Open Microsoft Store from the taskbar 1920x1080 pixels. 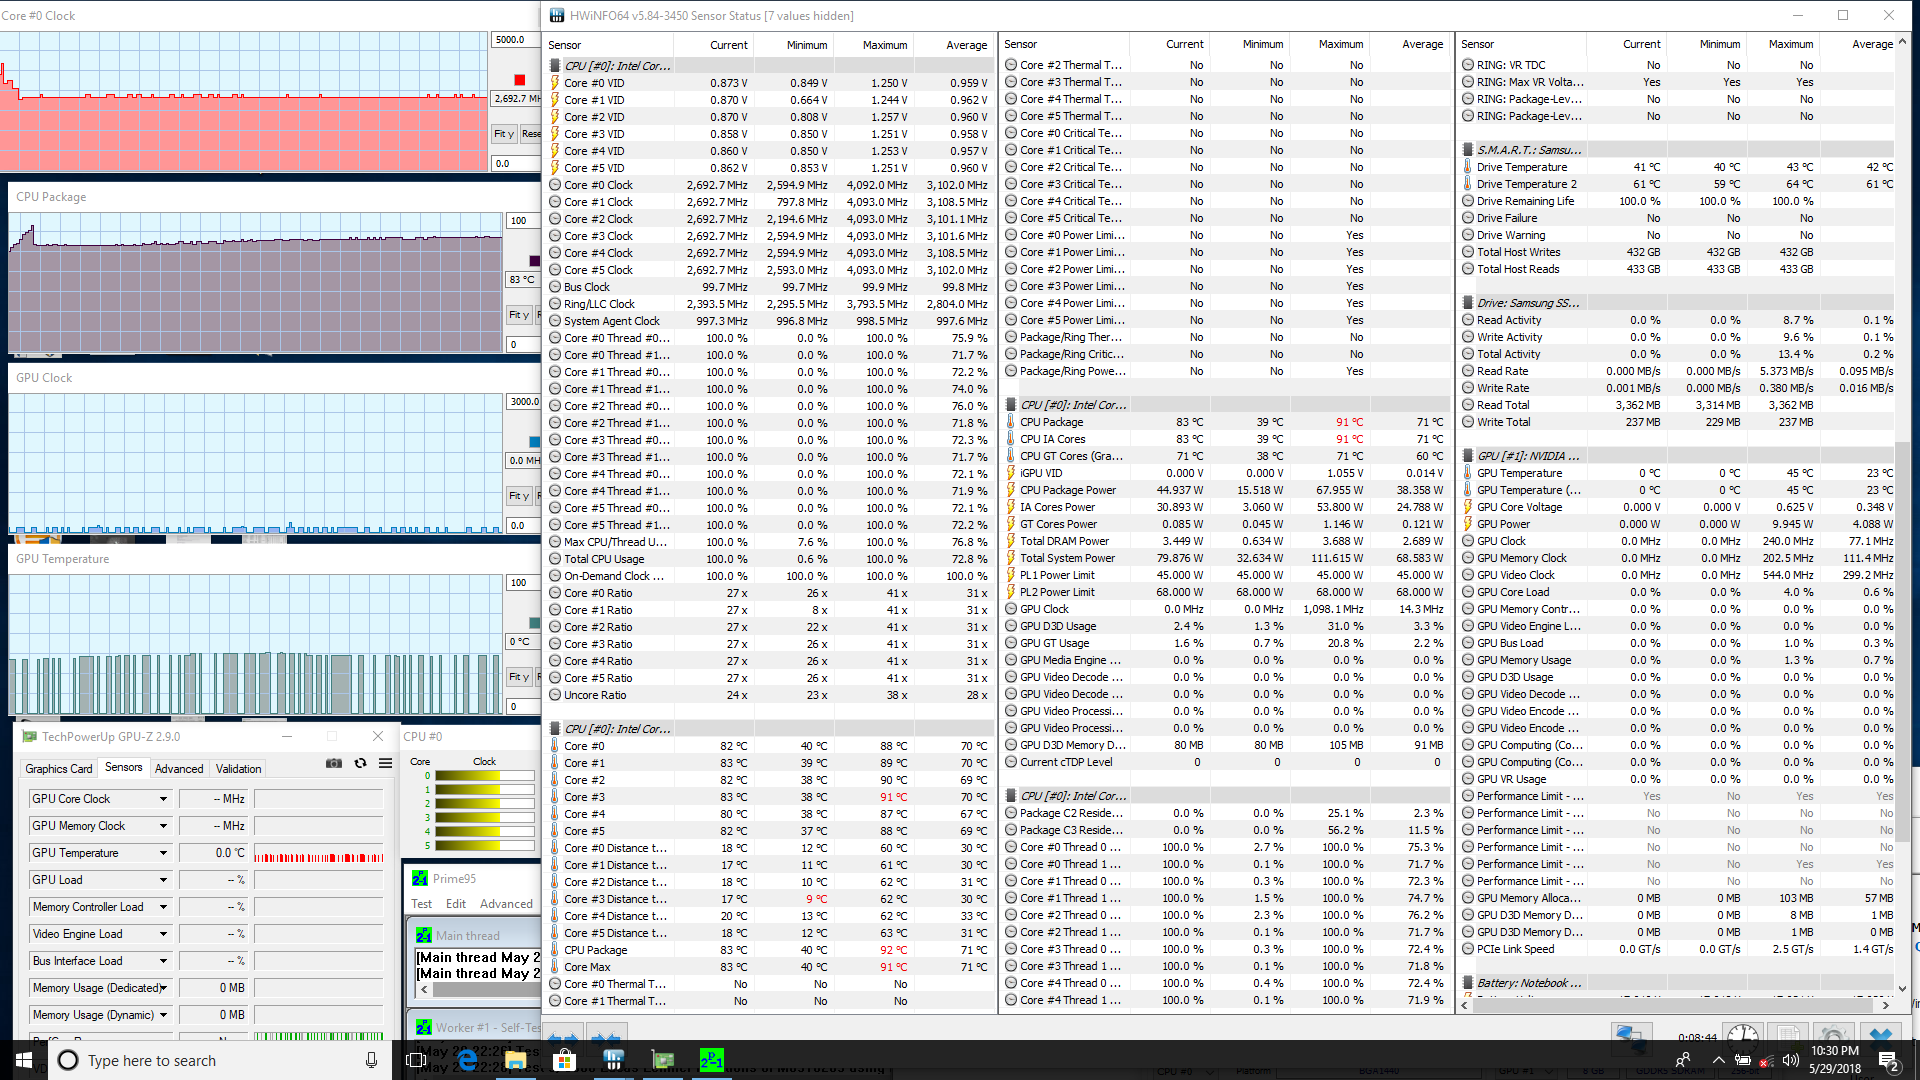coord(564,1060)
